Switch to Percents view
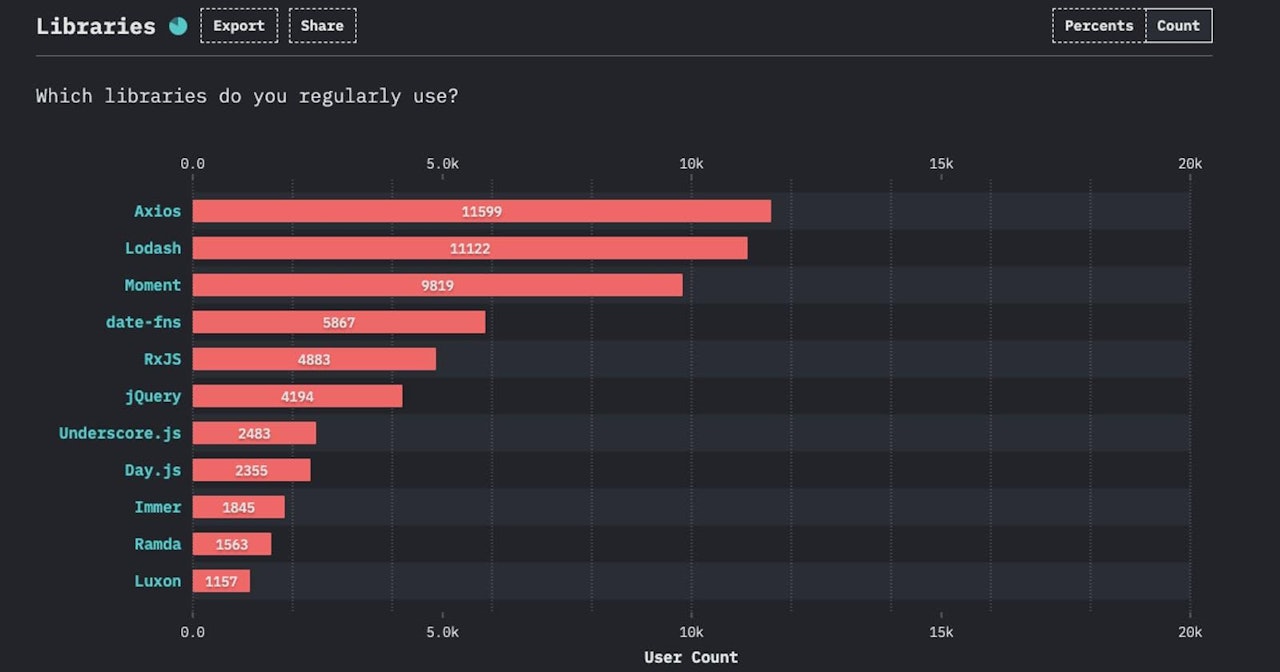This screenshot has height=672, width=1280. pos(1098,26)
